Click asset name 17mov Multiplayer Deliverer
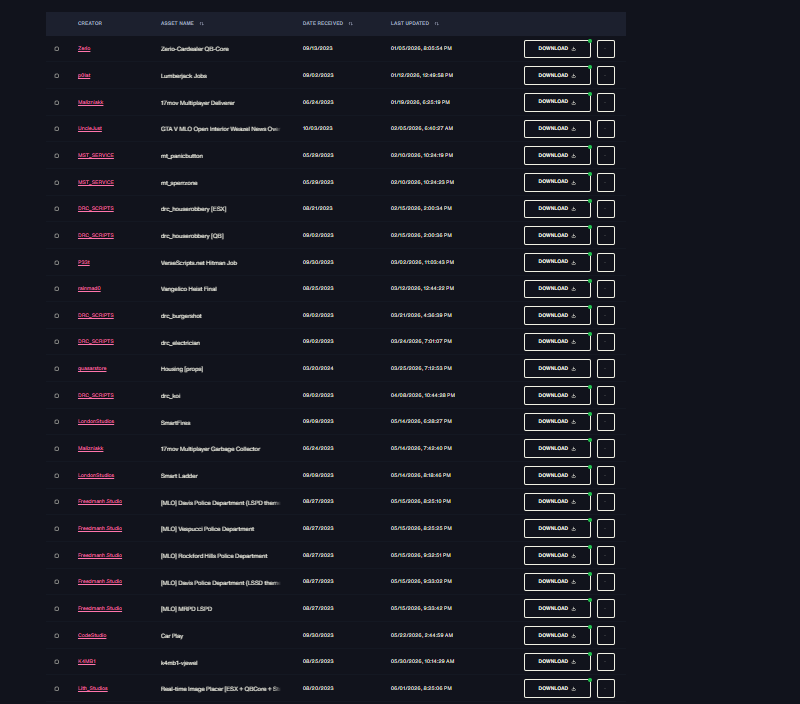 [197, 103]
